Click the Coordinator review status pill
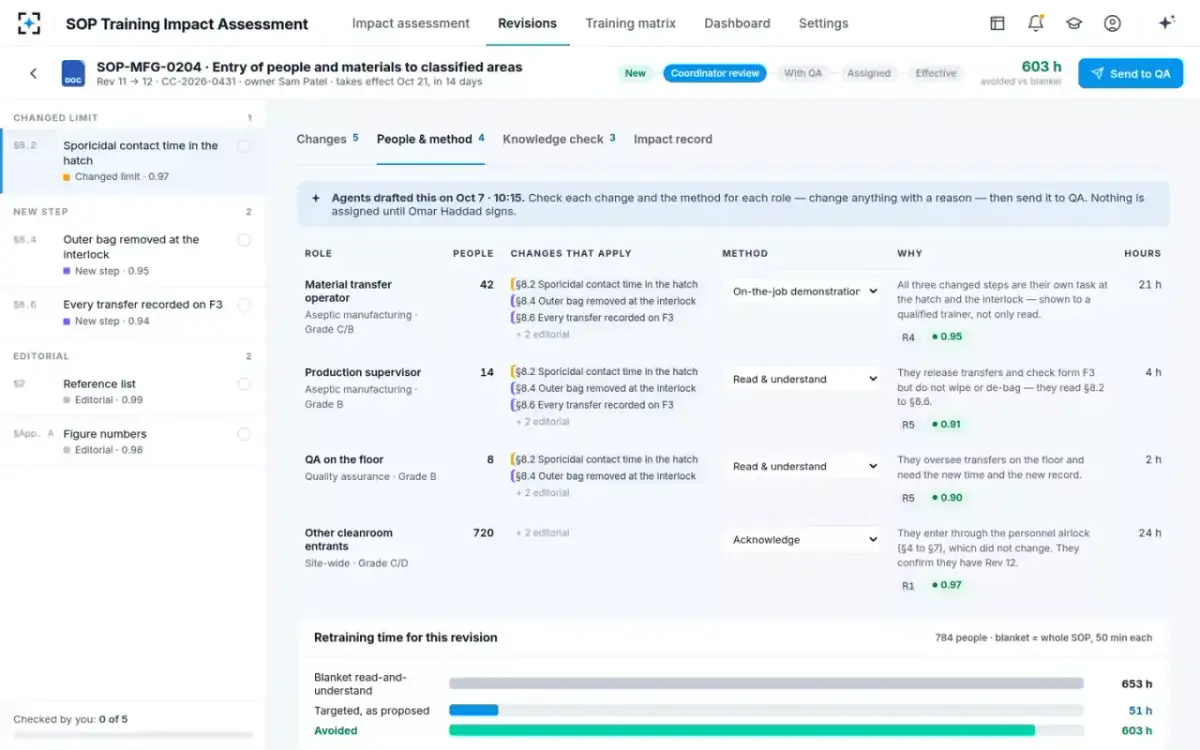 [714, 73]
